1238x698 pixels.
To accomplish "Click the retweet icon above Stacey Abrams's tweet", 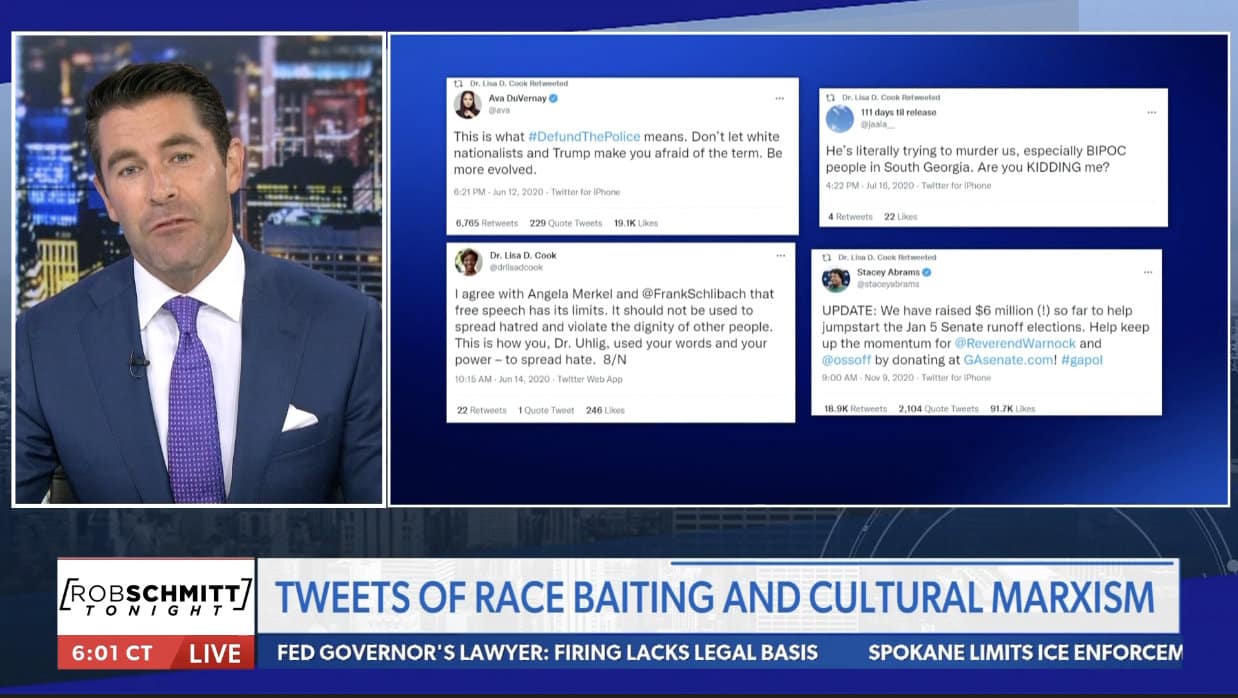I will click(x=828, y=257).
